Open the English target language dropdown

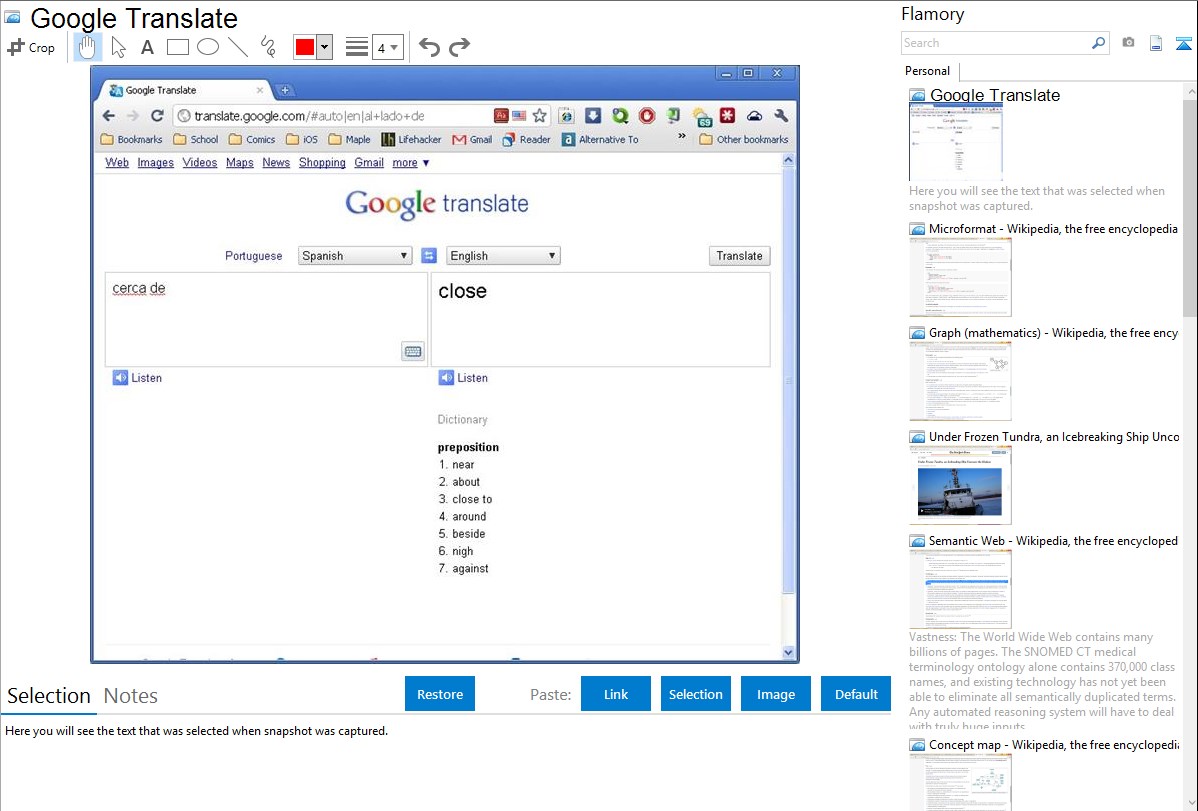tap(503, 255)
